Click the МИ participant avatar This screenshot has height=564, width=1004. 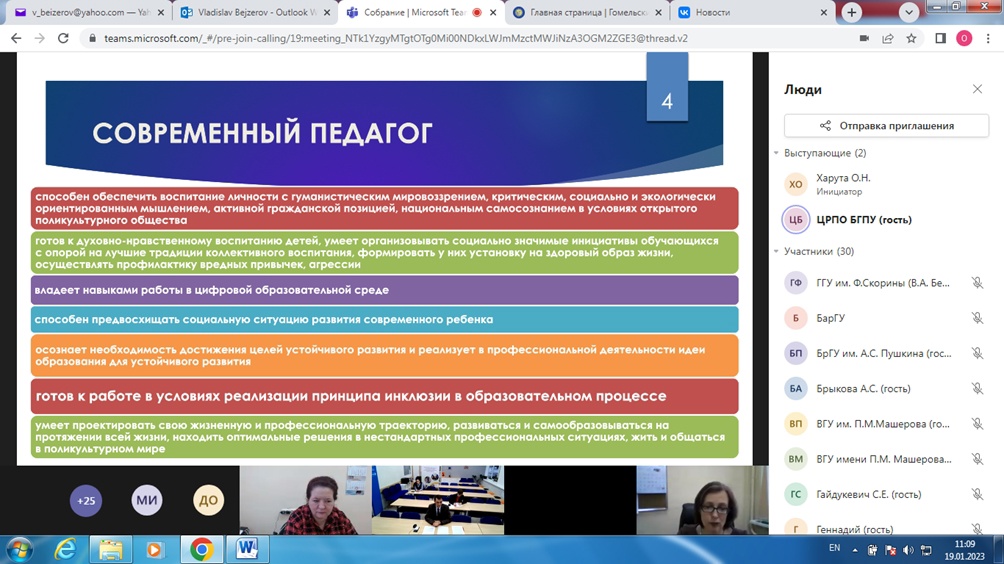(x=147, y=501)
